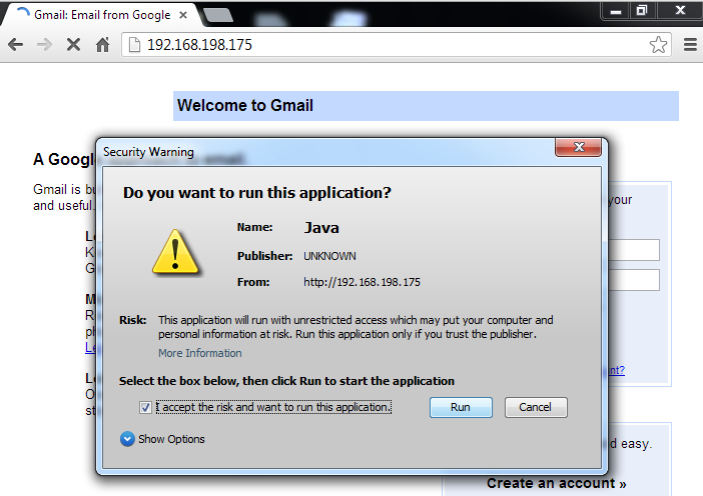Go back with the browser back arrow

coord(15,44)
